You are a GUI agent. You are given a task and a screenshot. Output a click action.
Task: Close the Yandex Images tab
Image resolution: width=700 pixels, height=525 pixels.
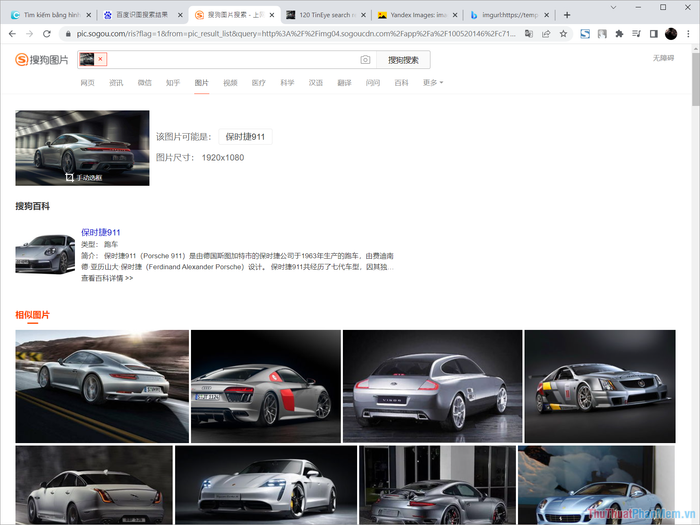tap(455, 15)
